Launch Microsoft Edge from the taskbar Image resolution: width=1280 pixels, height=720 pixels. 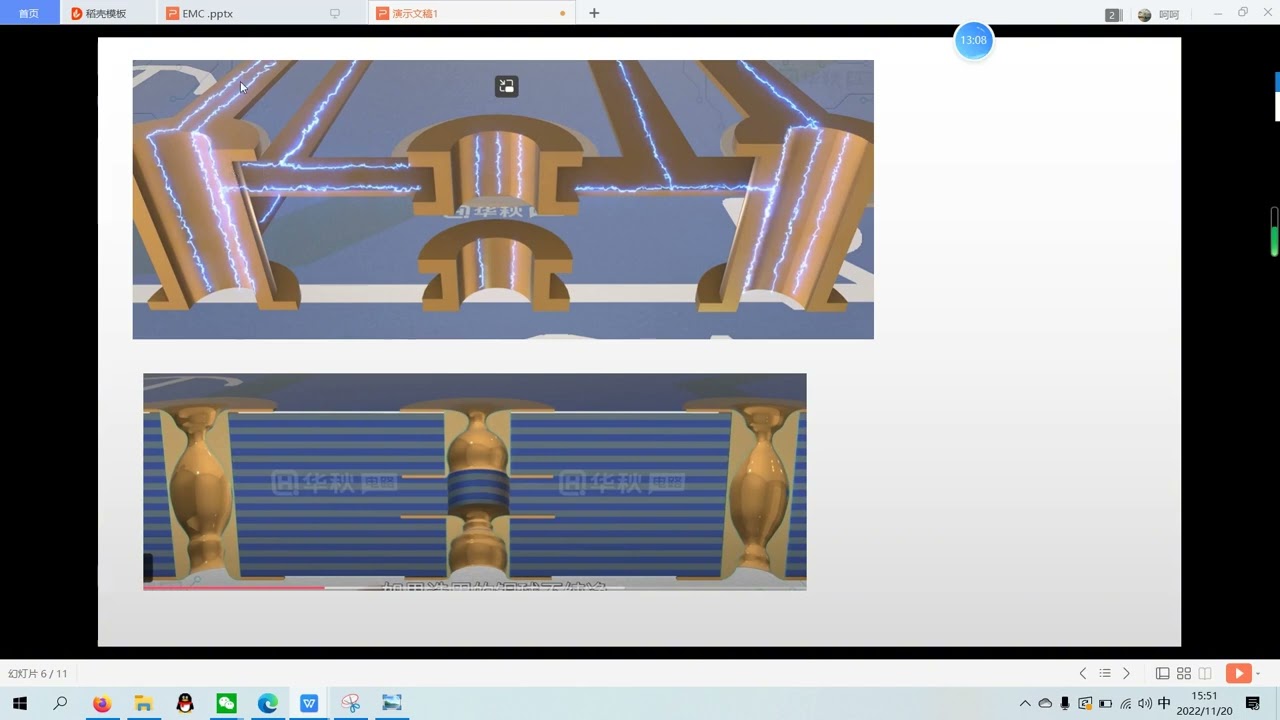268,704
